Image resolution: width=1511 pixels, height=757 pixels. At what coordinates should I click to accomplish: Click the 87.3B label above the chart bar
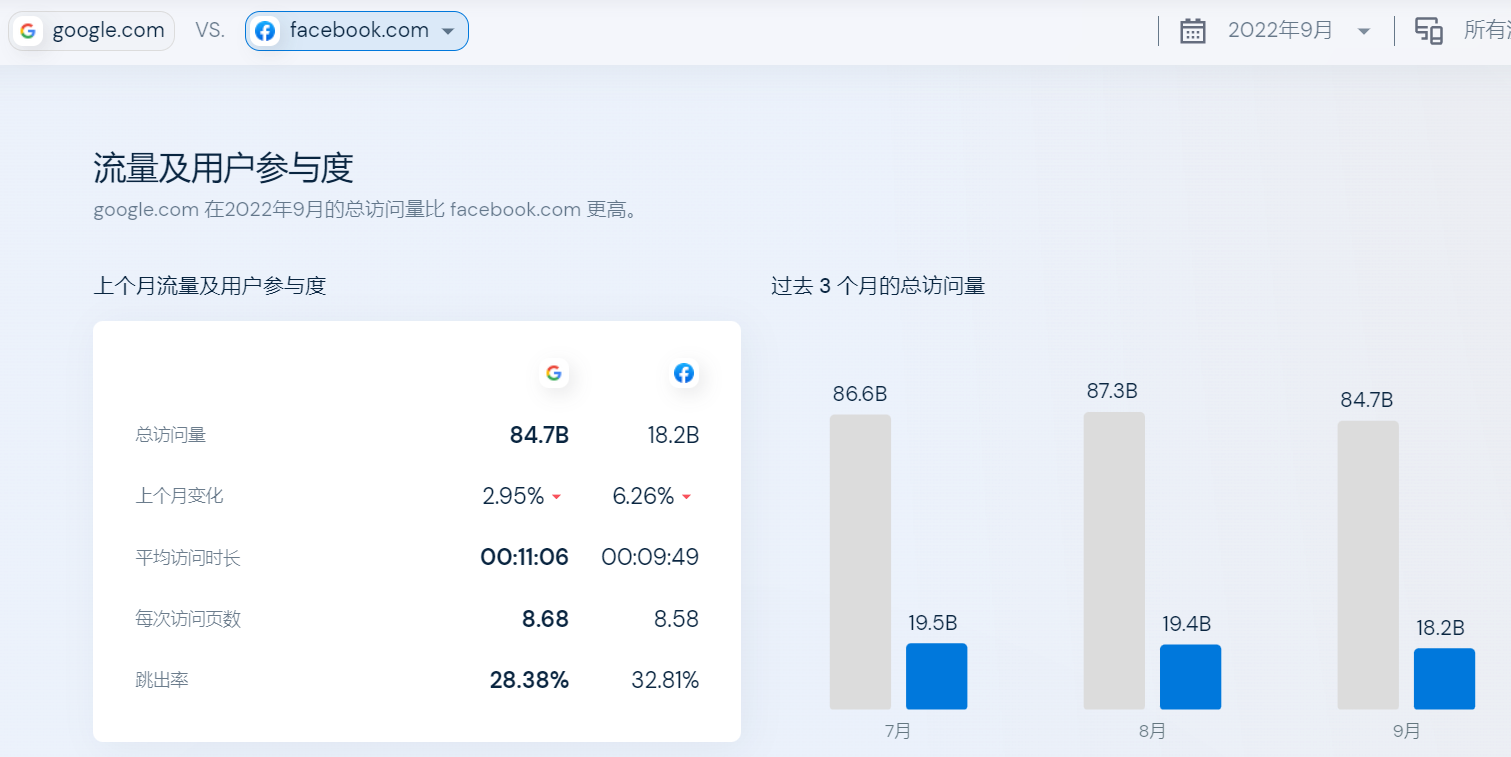(x=1112, y=391)
